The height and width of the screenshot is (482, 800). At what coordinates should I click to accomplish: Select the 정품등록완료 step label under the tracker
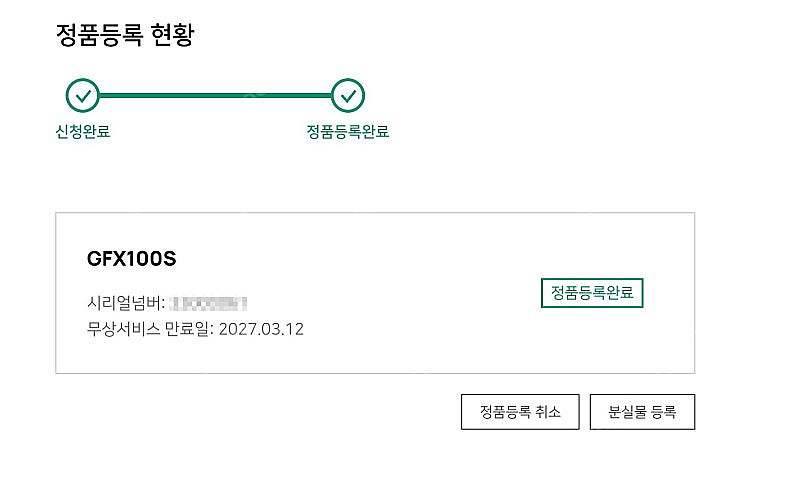(x=347, y=132)
